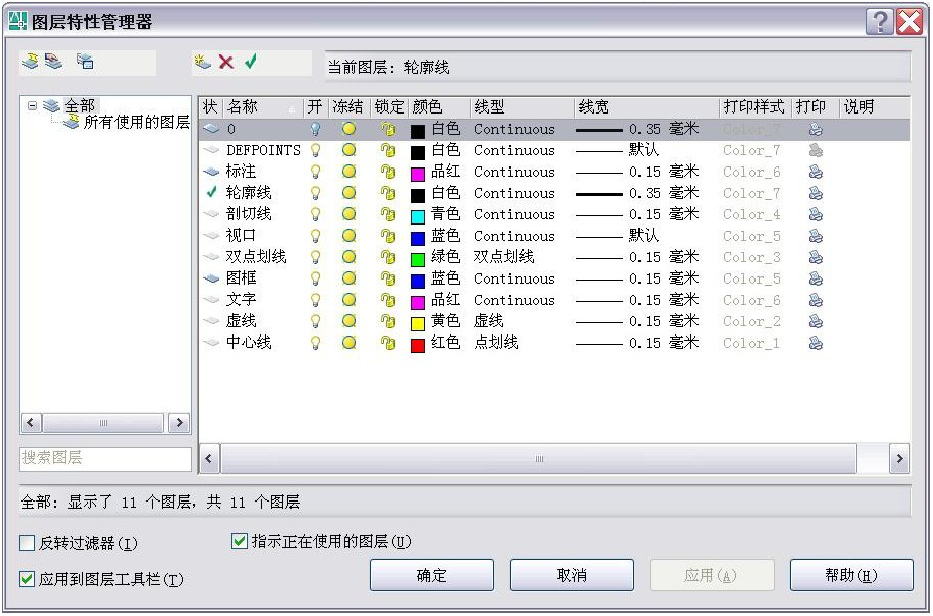Toggle the lightbulb for the 轮廓线 layer
The height and width of the screenshot is (616, 933).
[x=315, y=193]
